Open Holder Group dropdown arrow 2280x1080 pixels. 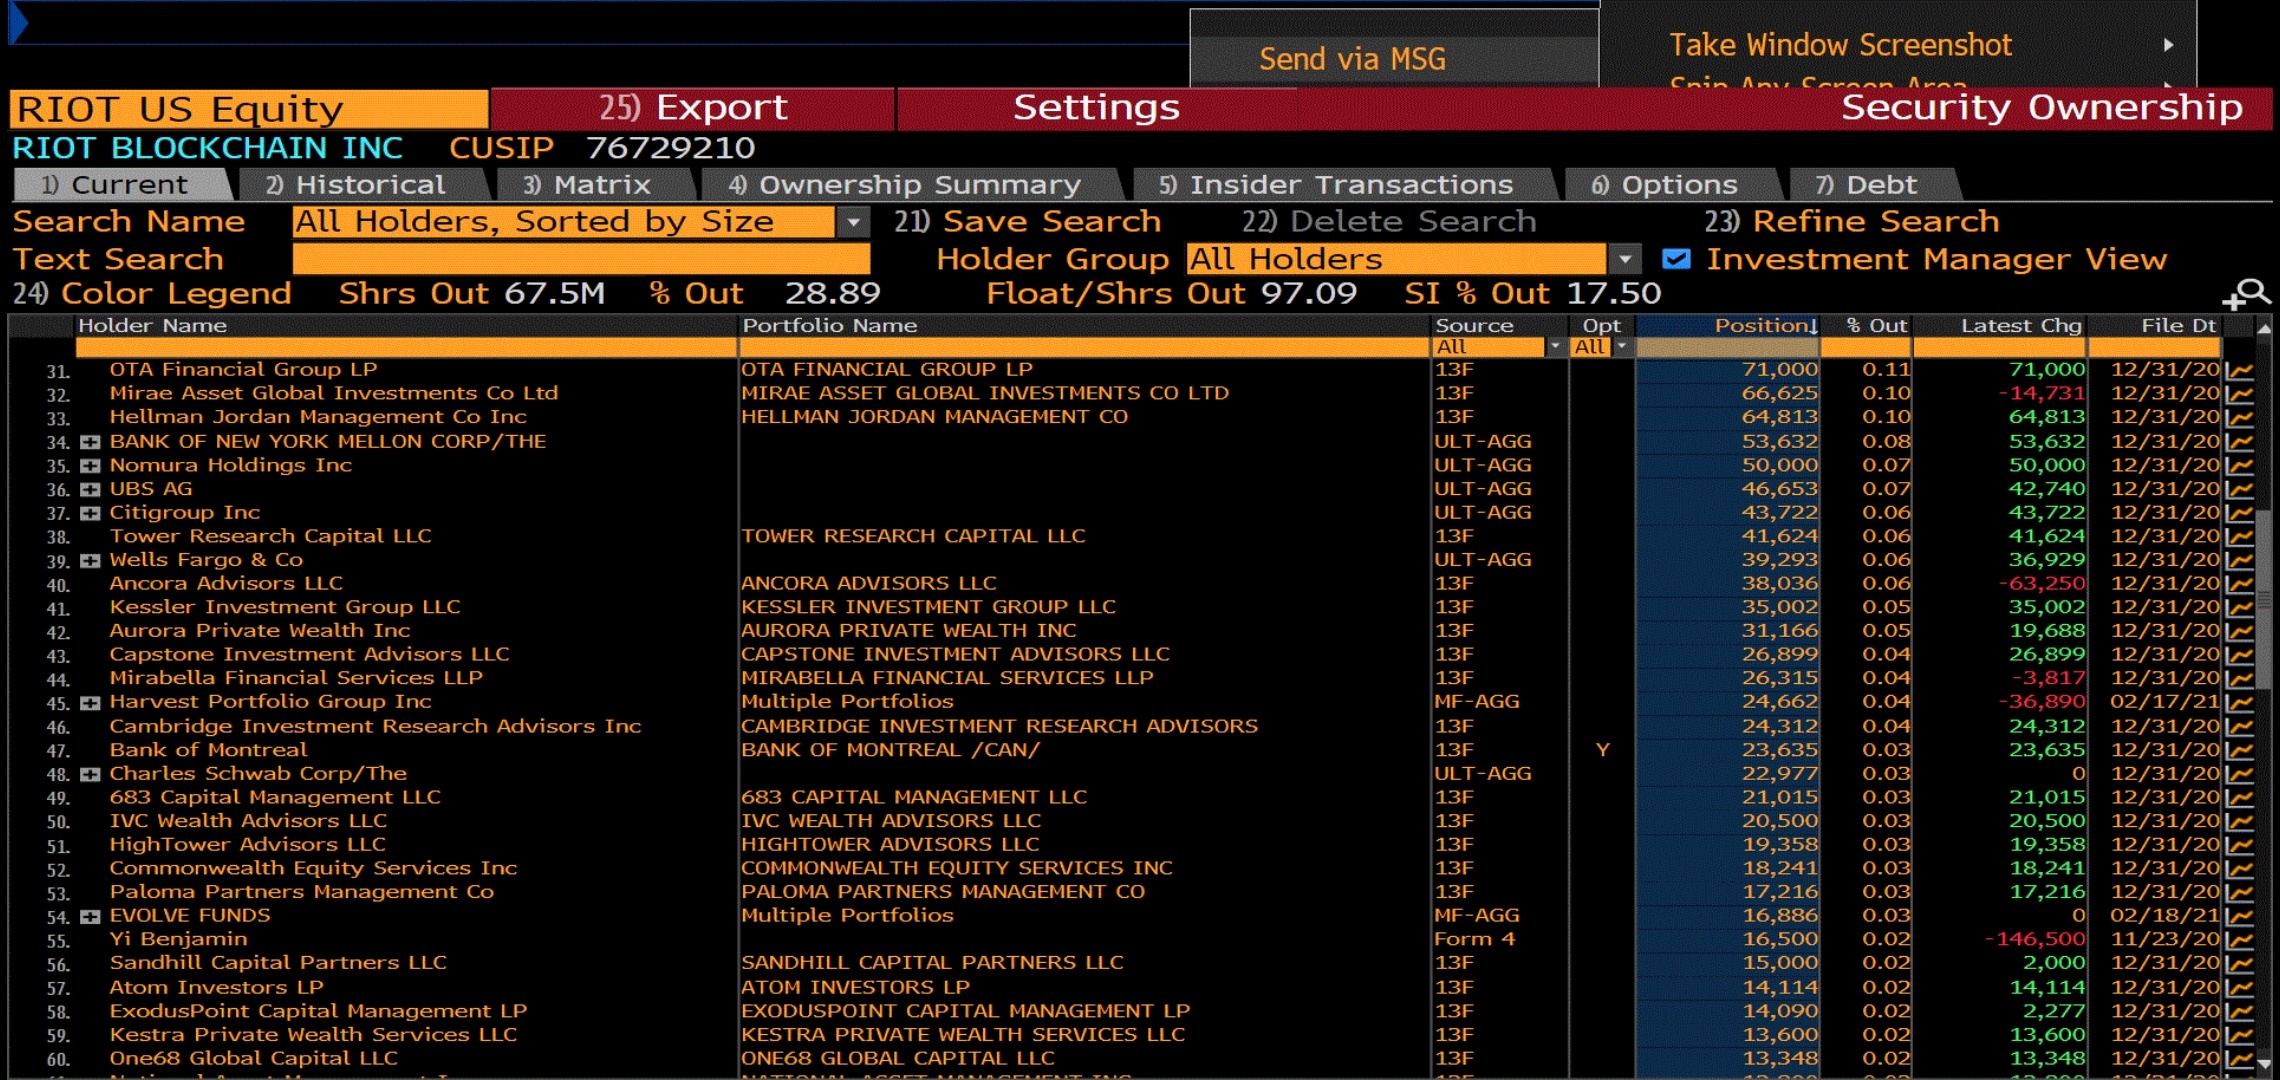point(1626,260)
